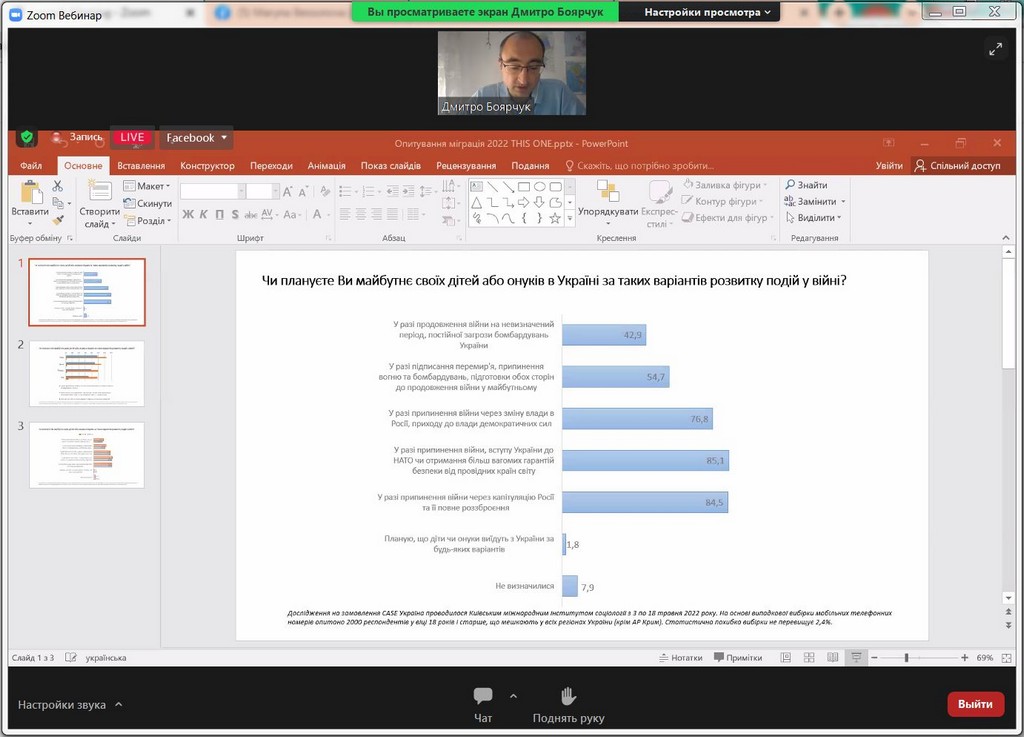Click the Share access (Спільний доступ) button

pyautogui.click(x=957, y=166)
